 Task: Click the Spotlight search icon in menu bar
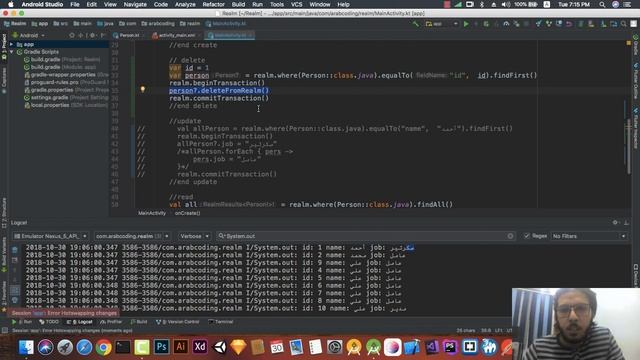click(x=602, y=4)
